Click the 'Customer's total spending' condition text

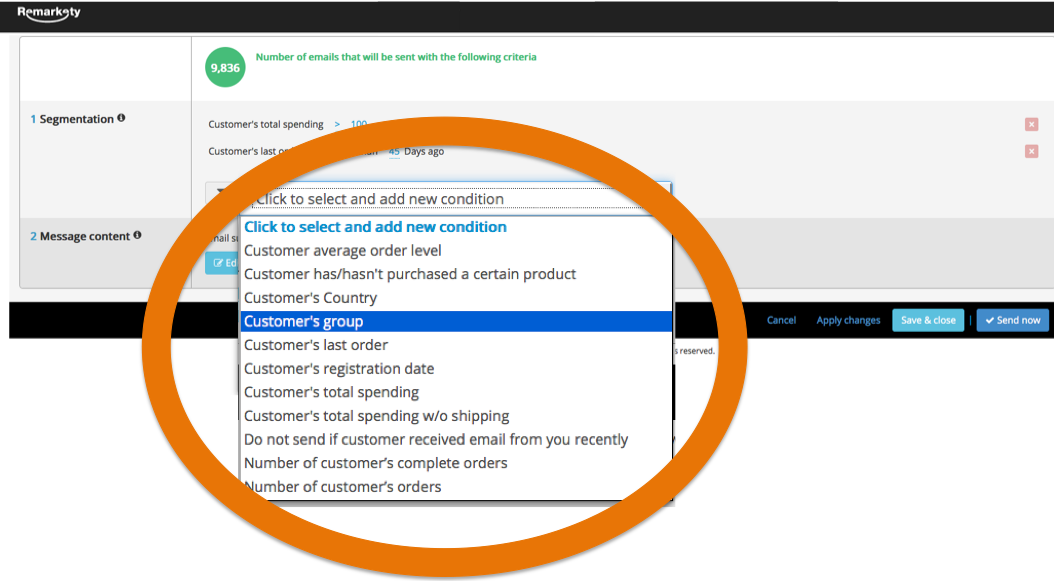pos(266,124)
